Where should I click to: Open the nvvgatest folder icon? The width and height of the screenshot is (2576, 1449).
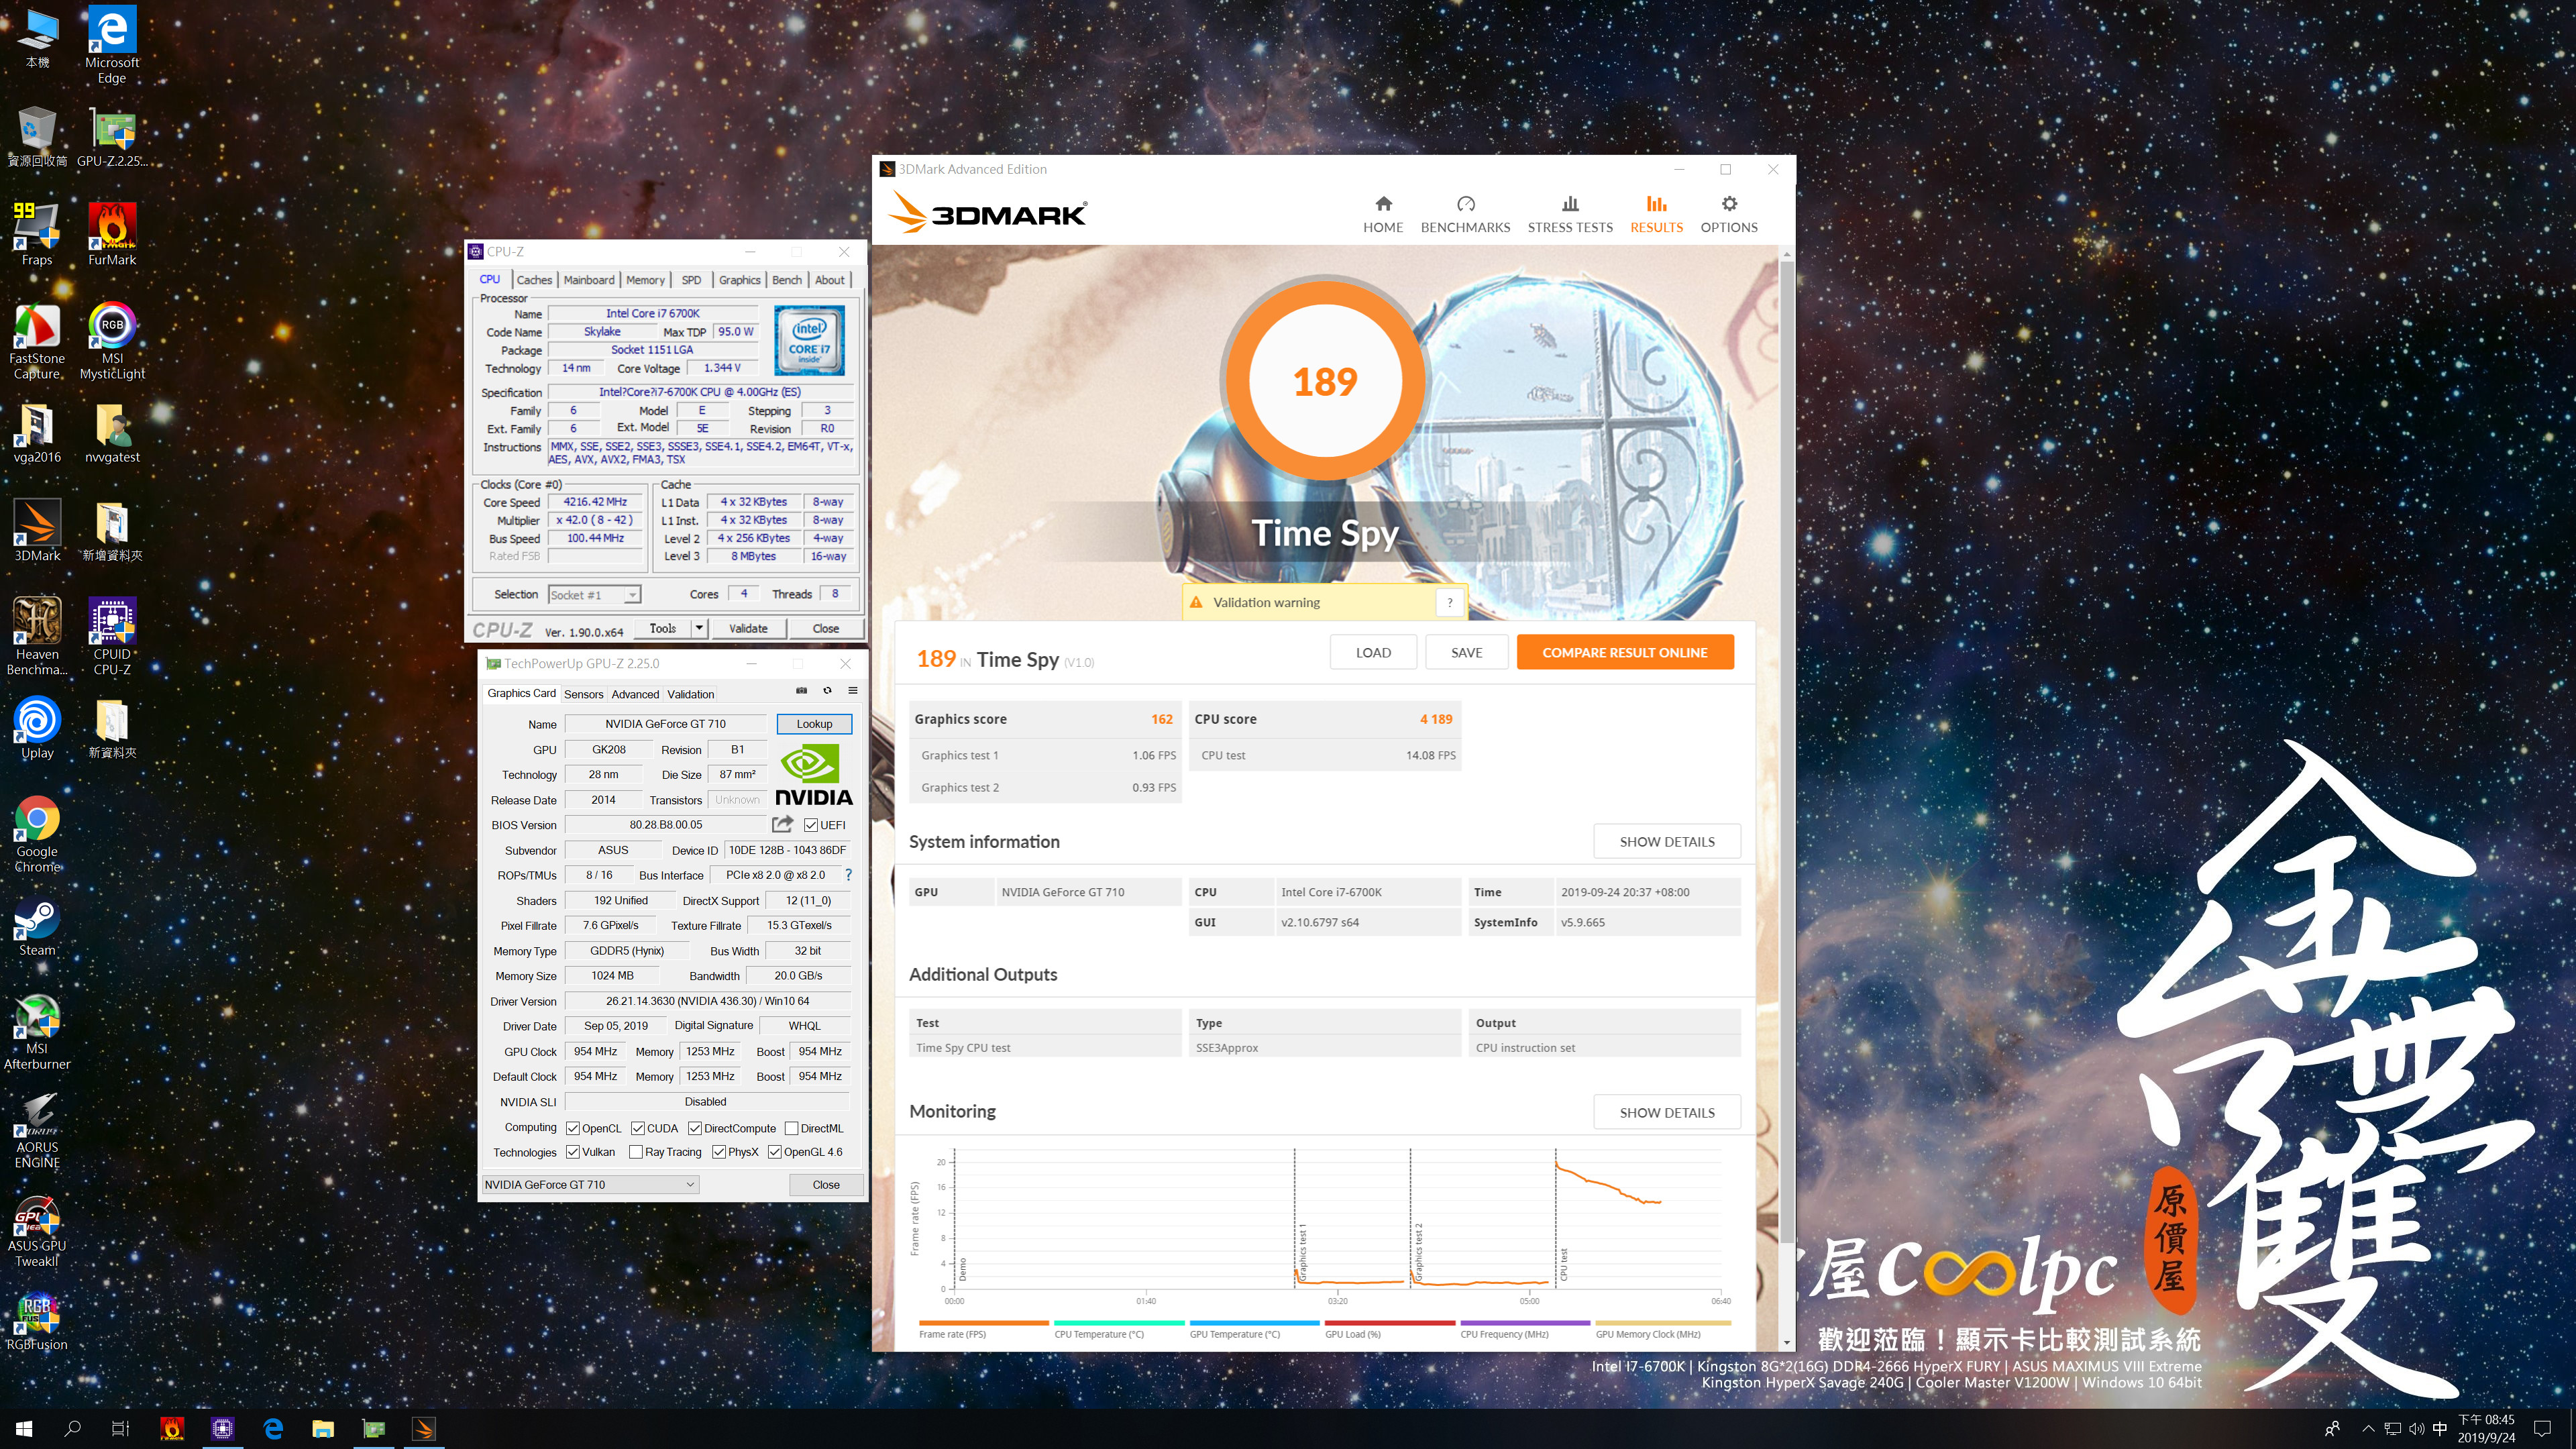pos(112,433)
